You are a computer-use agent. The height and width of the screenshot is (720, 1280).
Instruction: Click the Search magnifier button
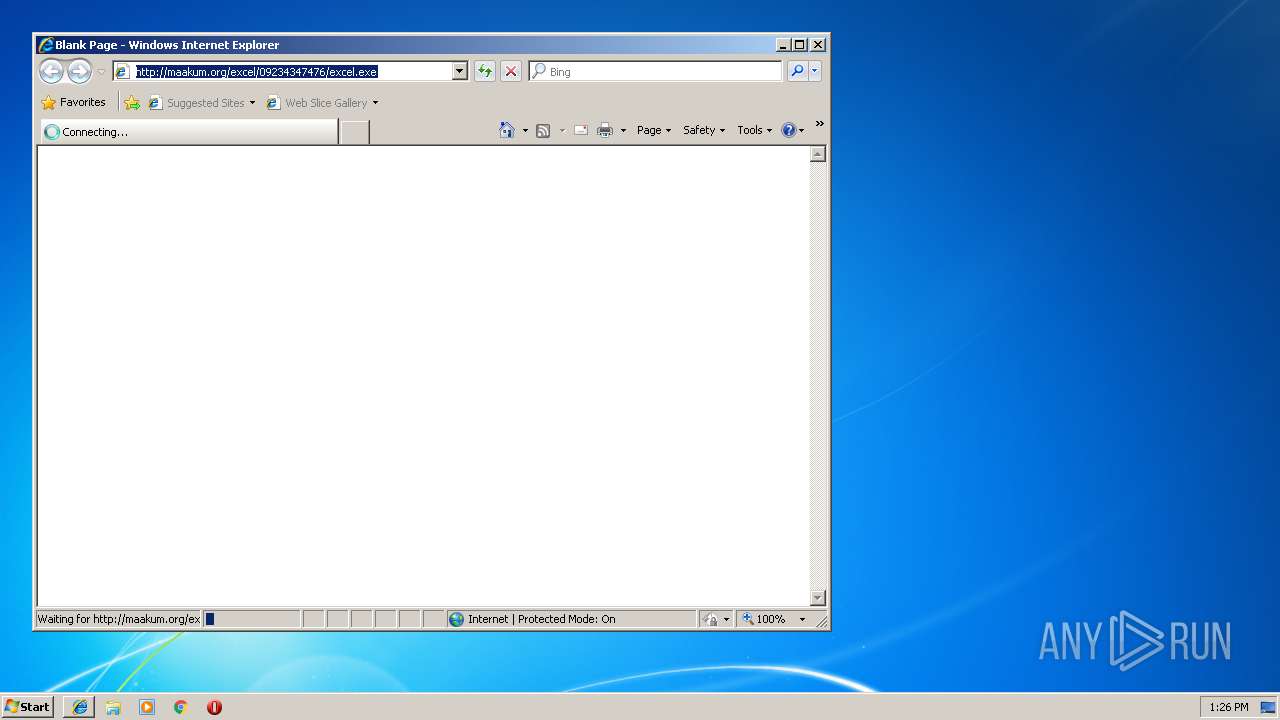click(x=797, y=71)
